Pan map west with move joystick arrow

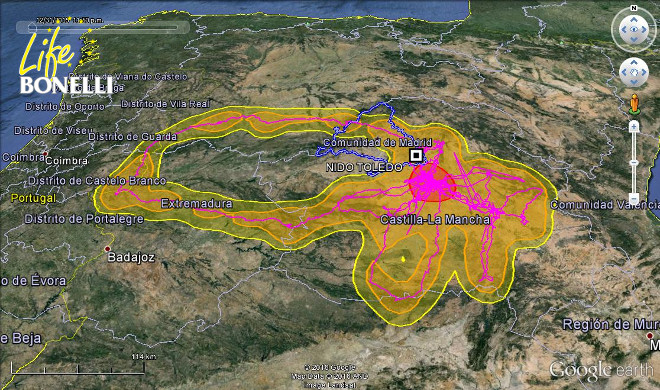click(624, 72)
